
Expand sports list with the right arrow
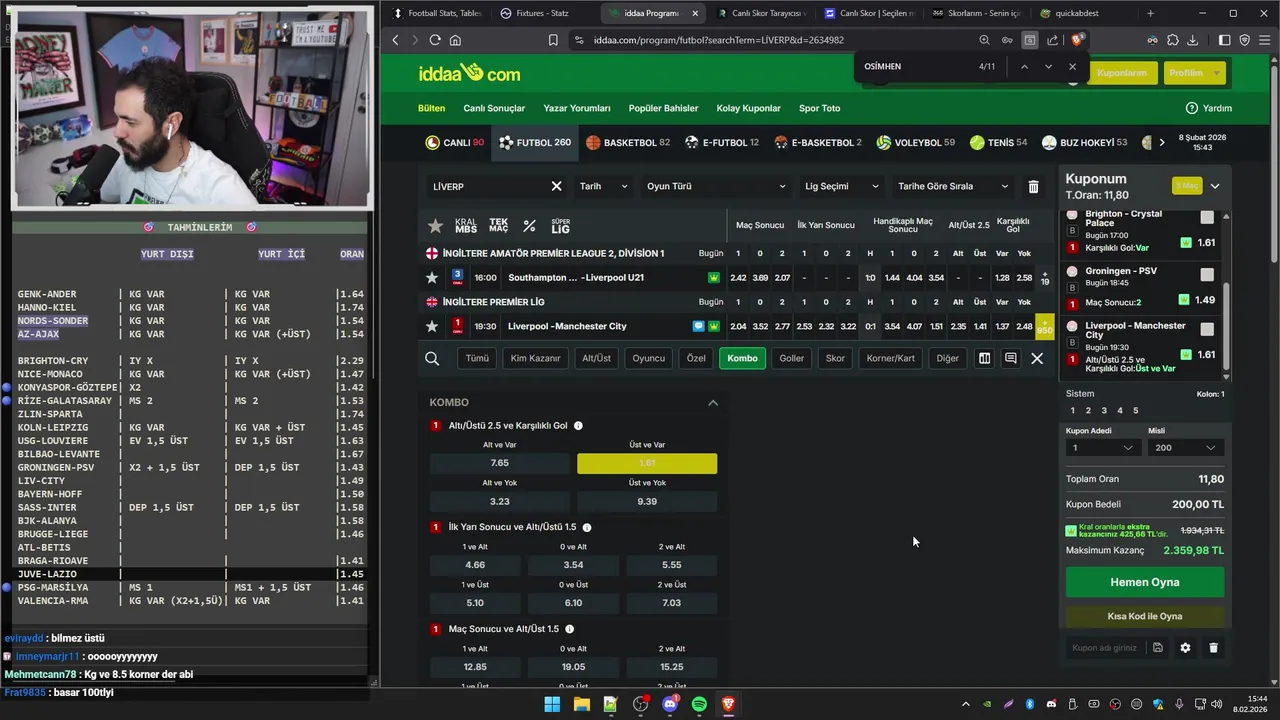click(1161, 143)
